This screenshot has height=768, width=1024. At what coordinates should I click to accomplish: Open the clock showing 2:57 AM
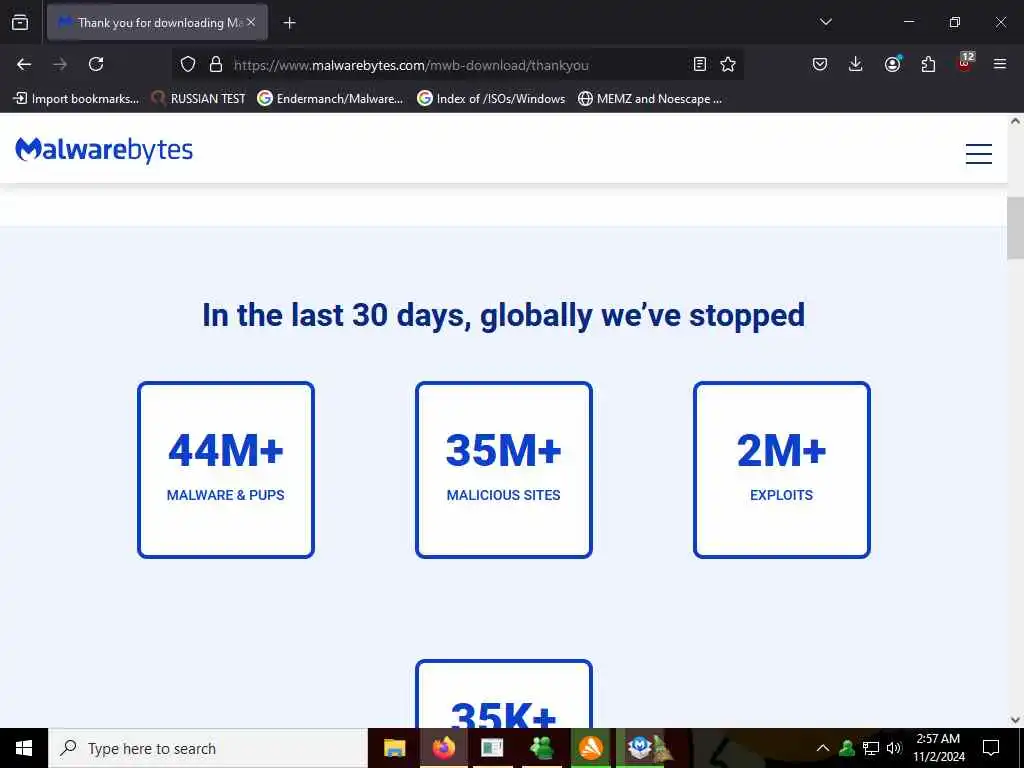point(938,748)
